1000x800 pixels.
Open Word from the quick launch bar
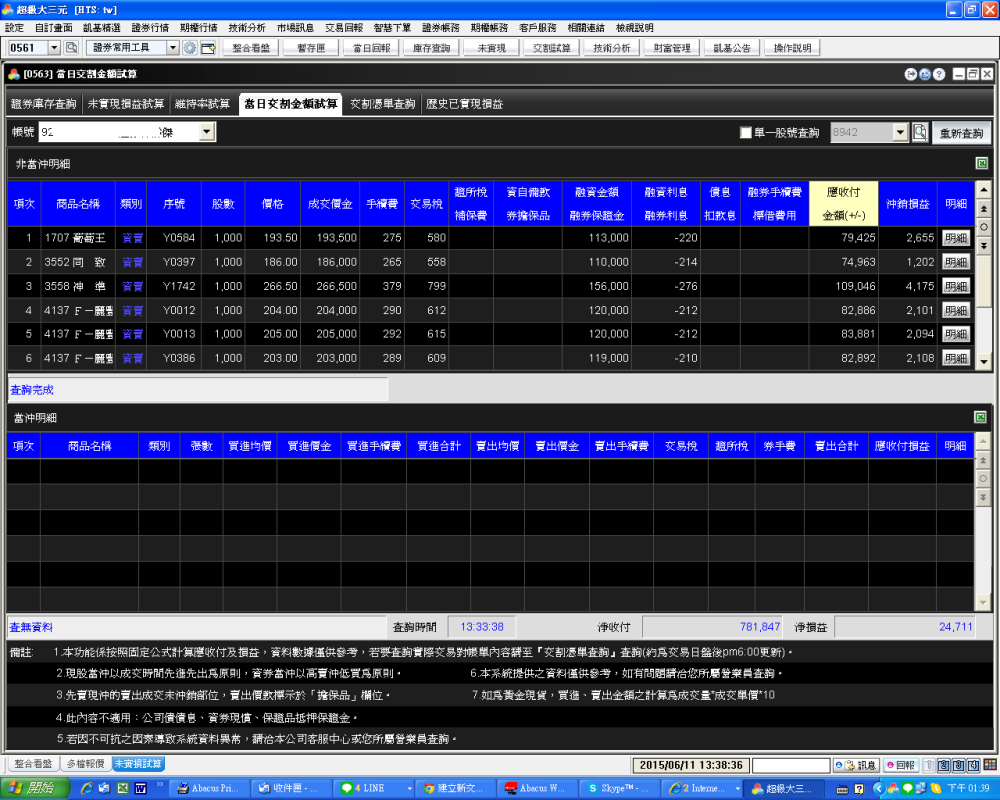[141, 788]
